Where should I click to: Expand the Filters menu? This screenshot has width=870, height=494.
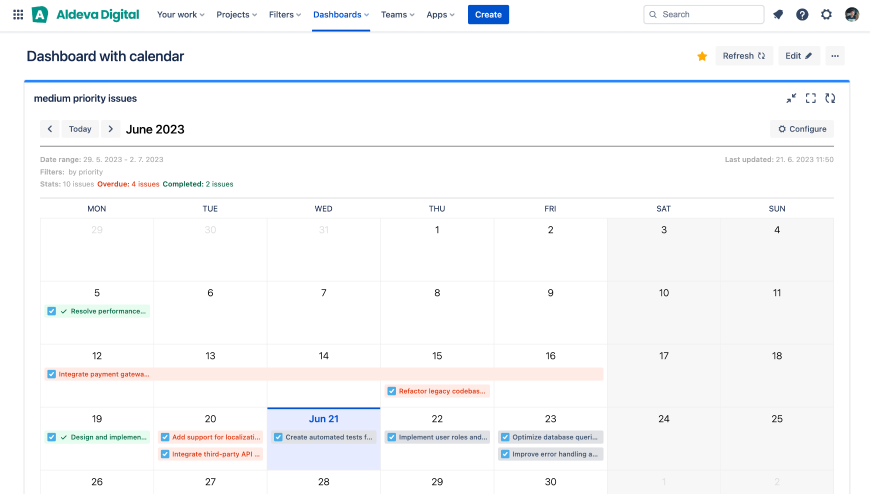click(x=285, y=14)
